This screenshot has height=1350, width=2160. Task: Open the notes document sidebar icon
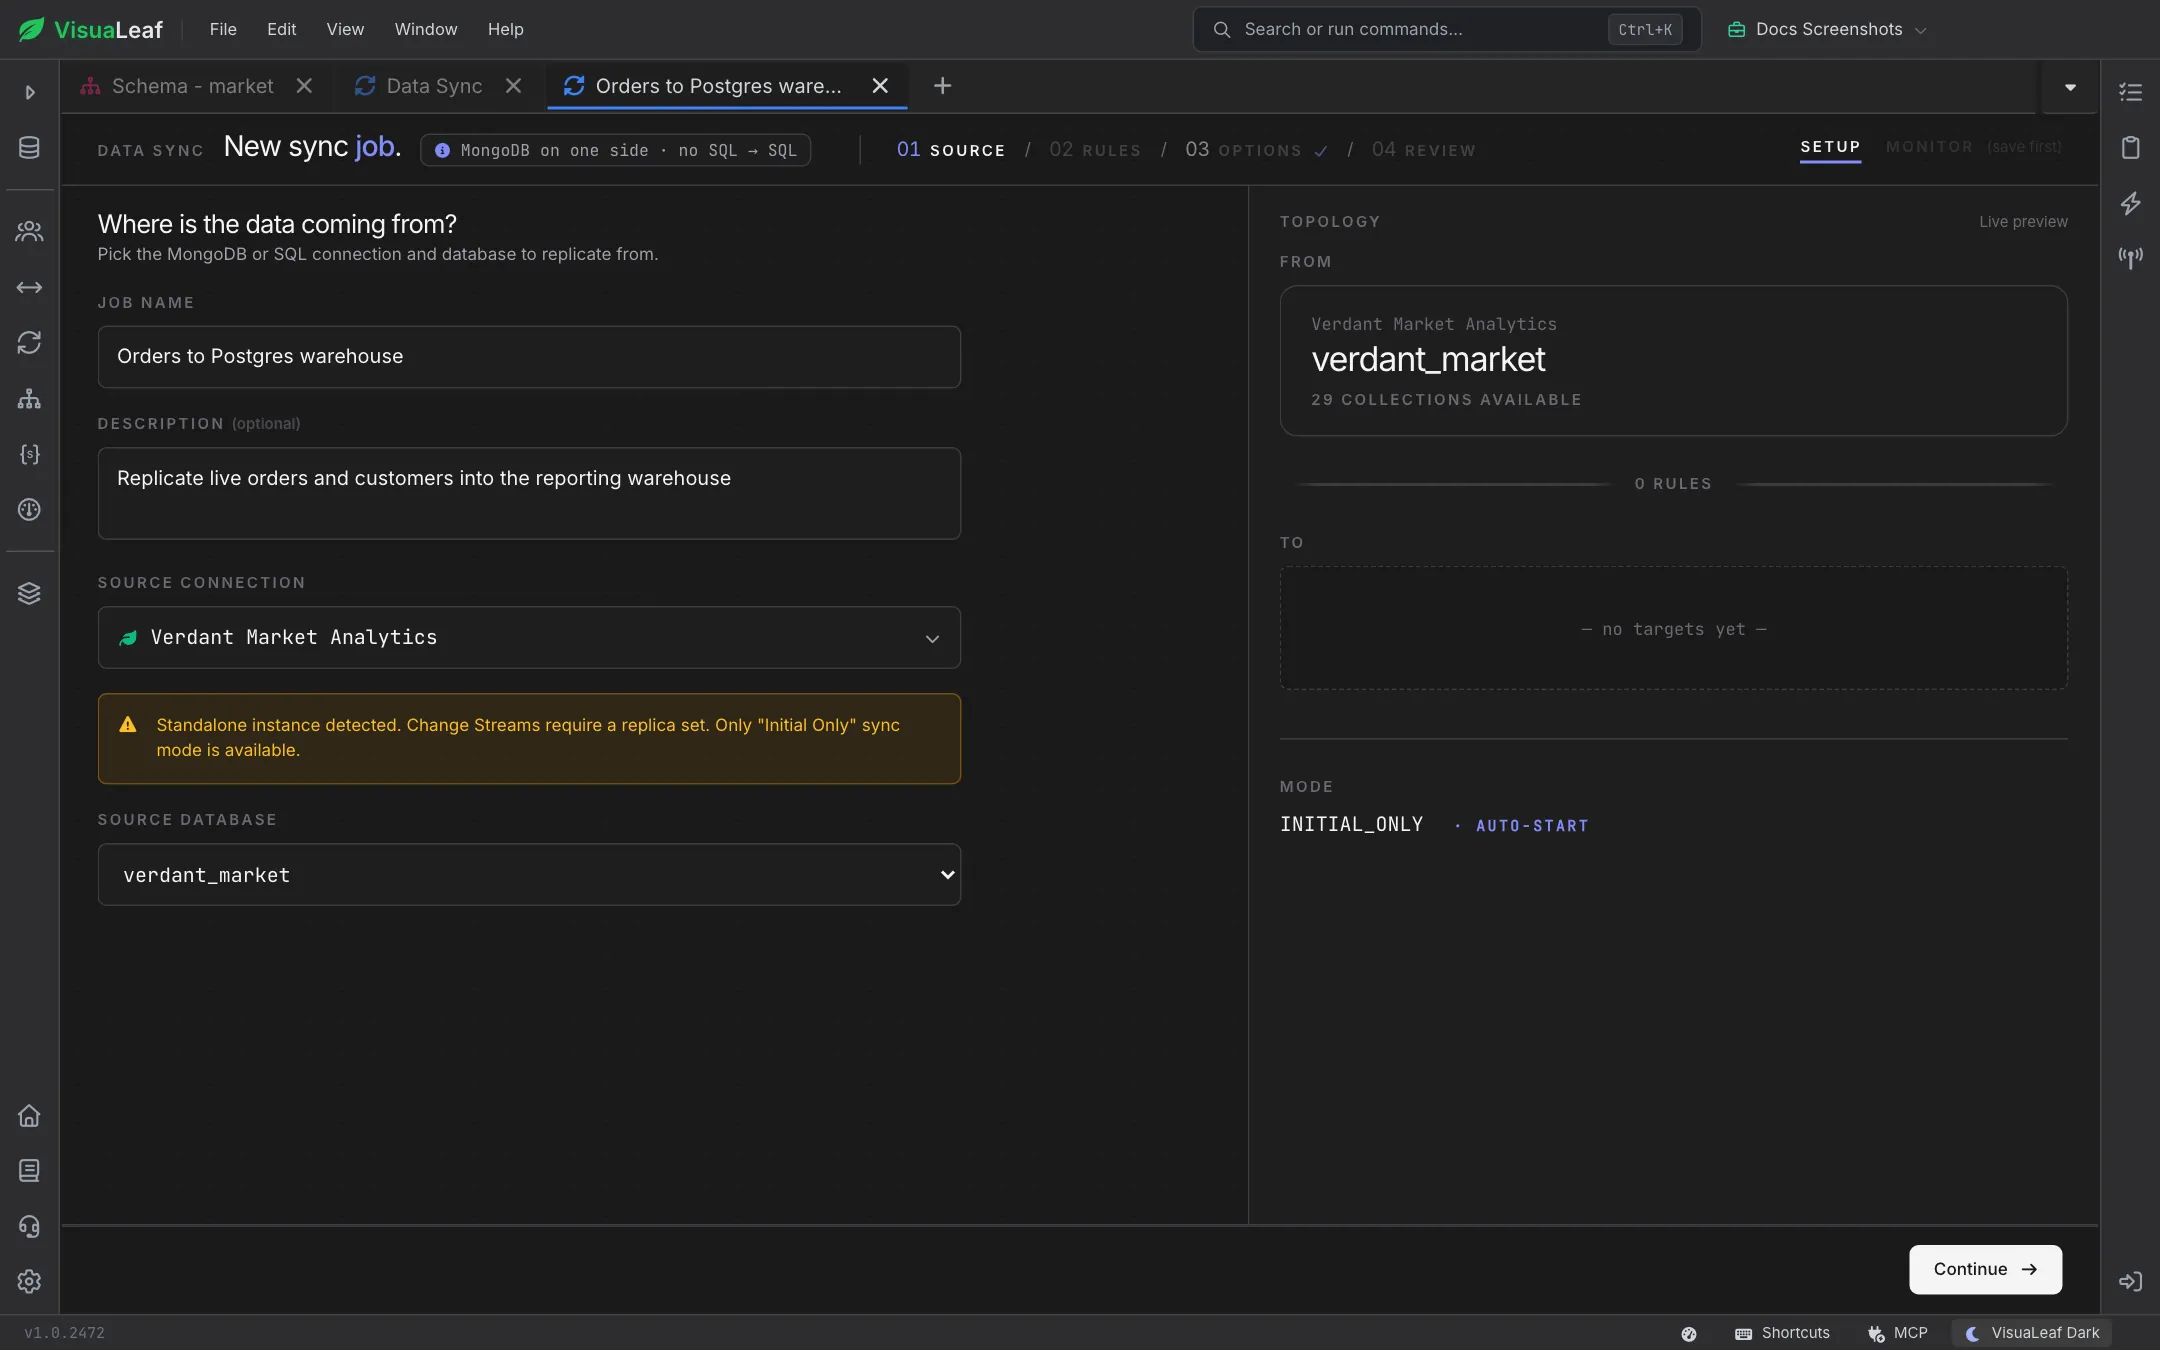tap(29, 1170)
